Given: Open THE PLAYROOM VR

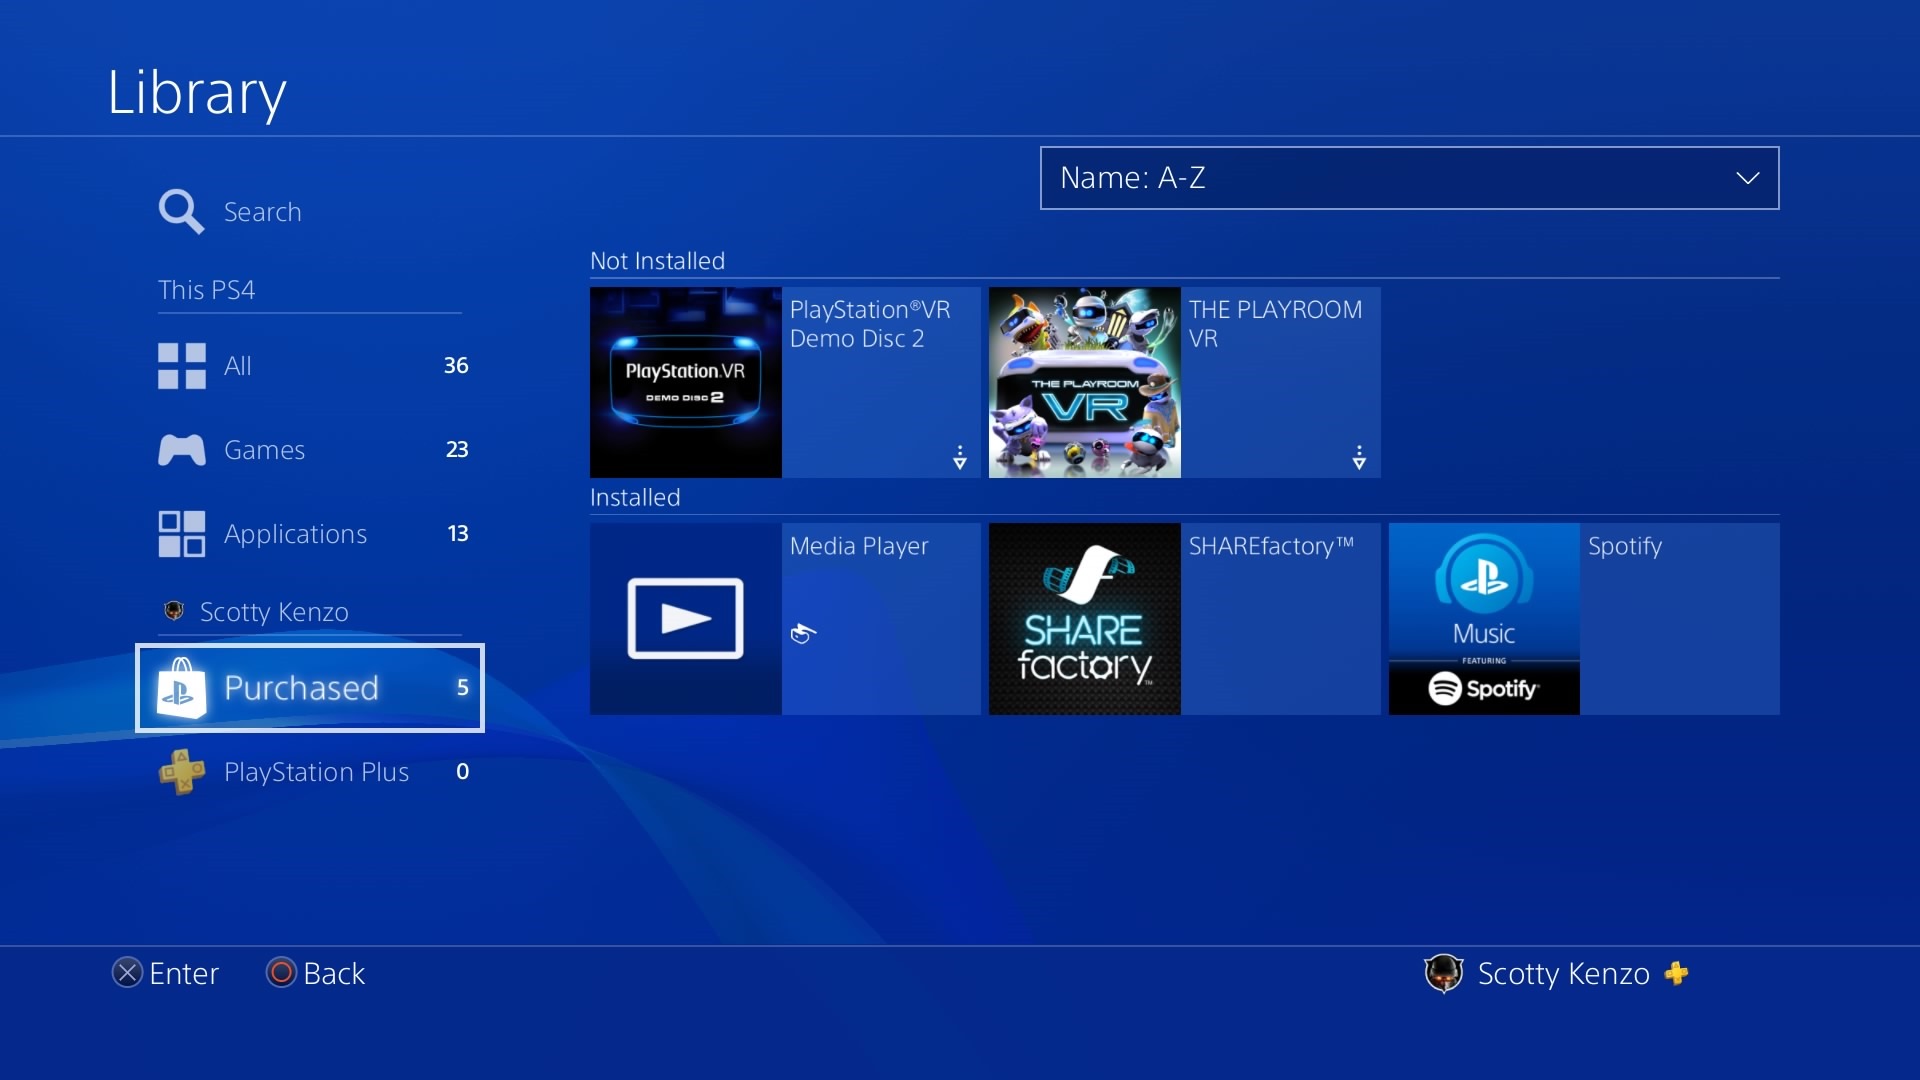Looking at the screenshot, I should (x=1184, y=381).
